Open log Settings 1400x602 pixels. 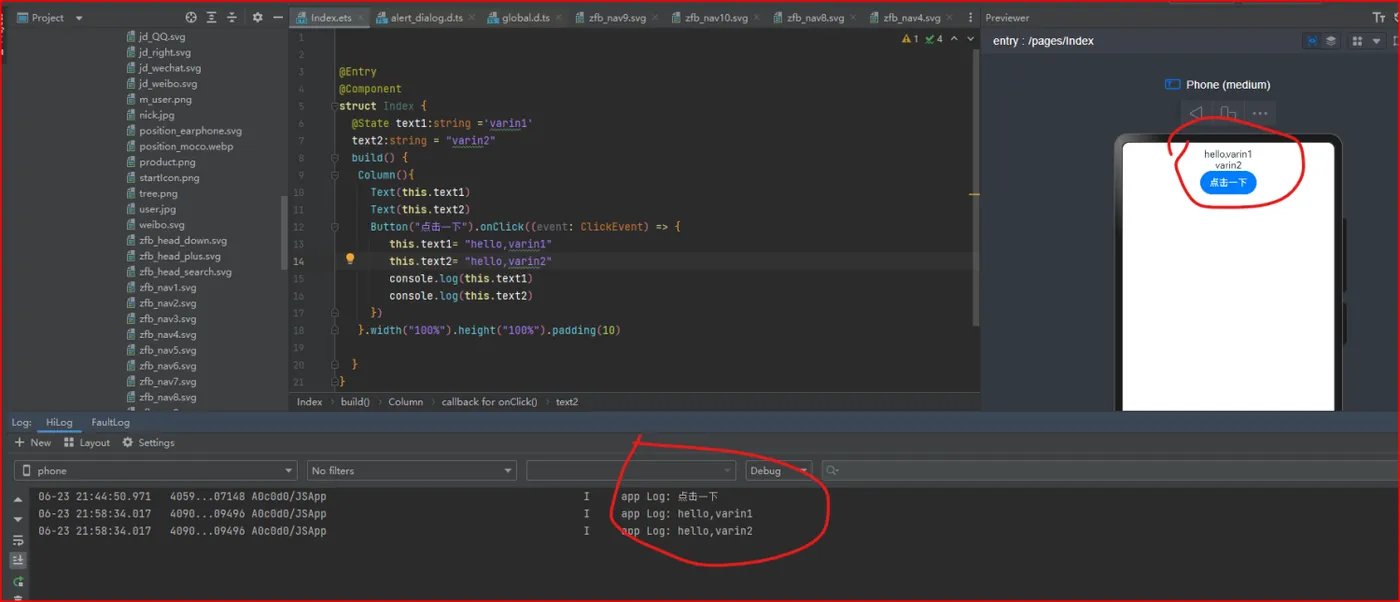pyautogui.click(x=148, y=442)
